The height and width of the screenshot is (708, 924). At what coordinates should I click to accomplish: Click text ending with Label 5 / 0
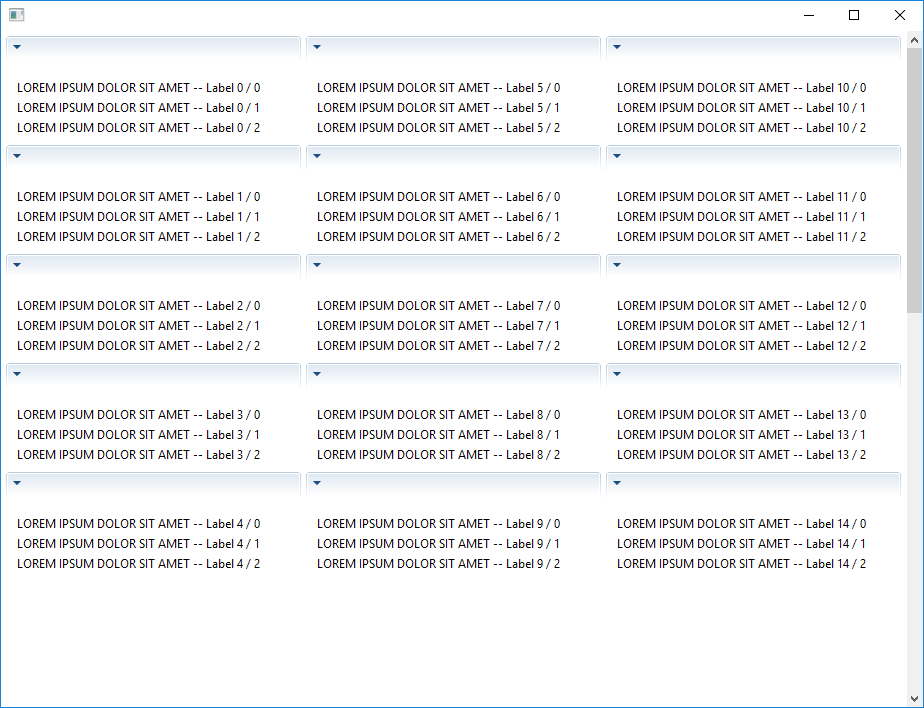point(438,88)
